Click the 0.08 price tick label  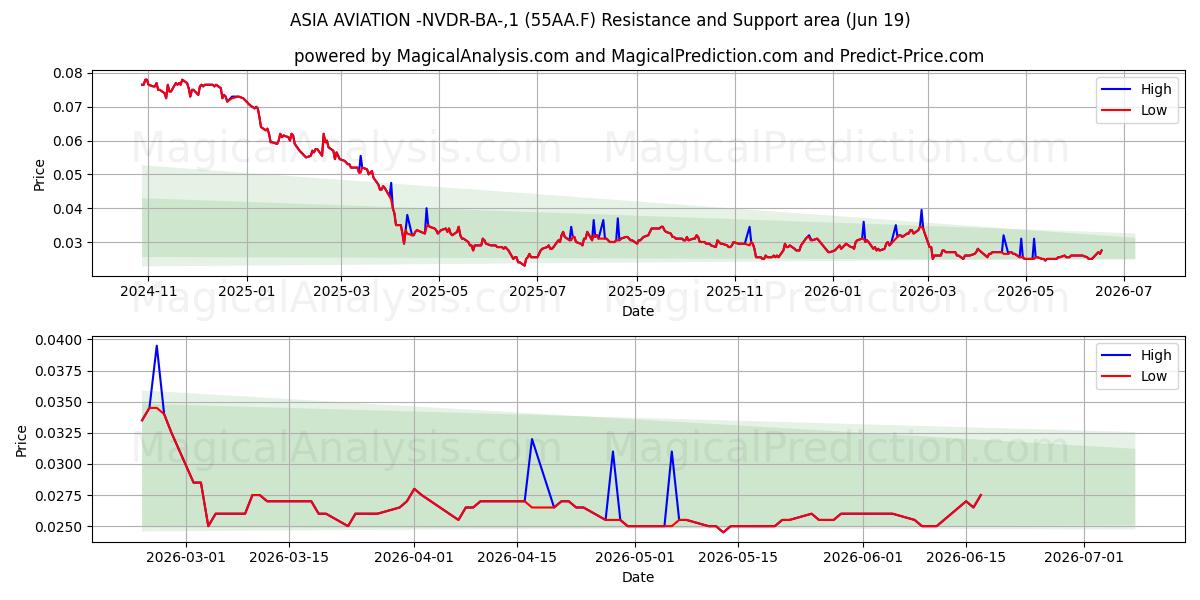[67, 73]
